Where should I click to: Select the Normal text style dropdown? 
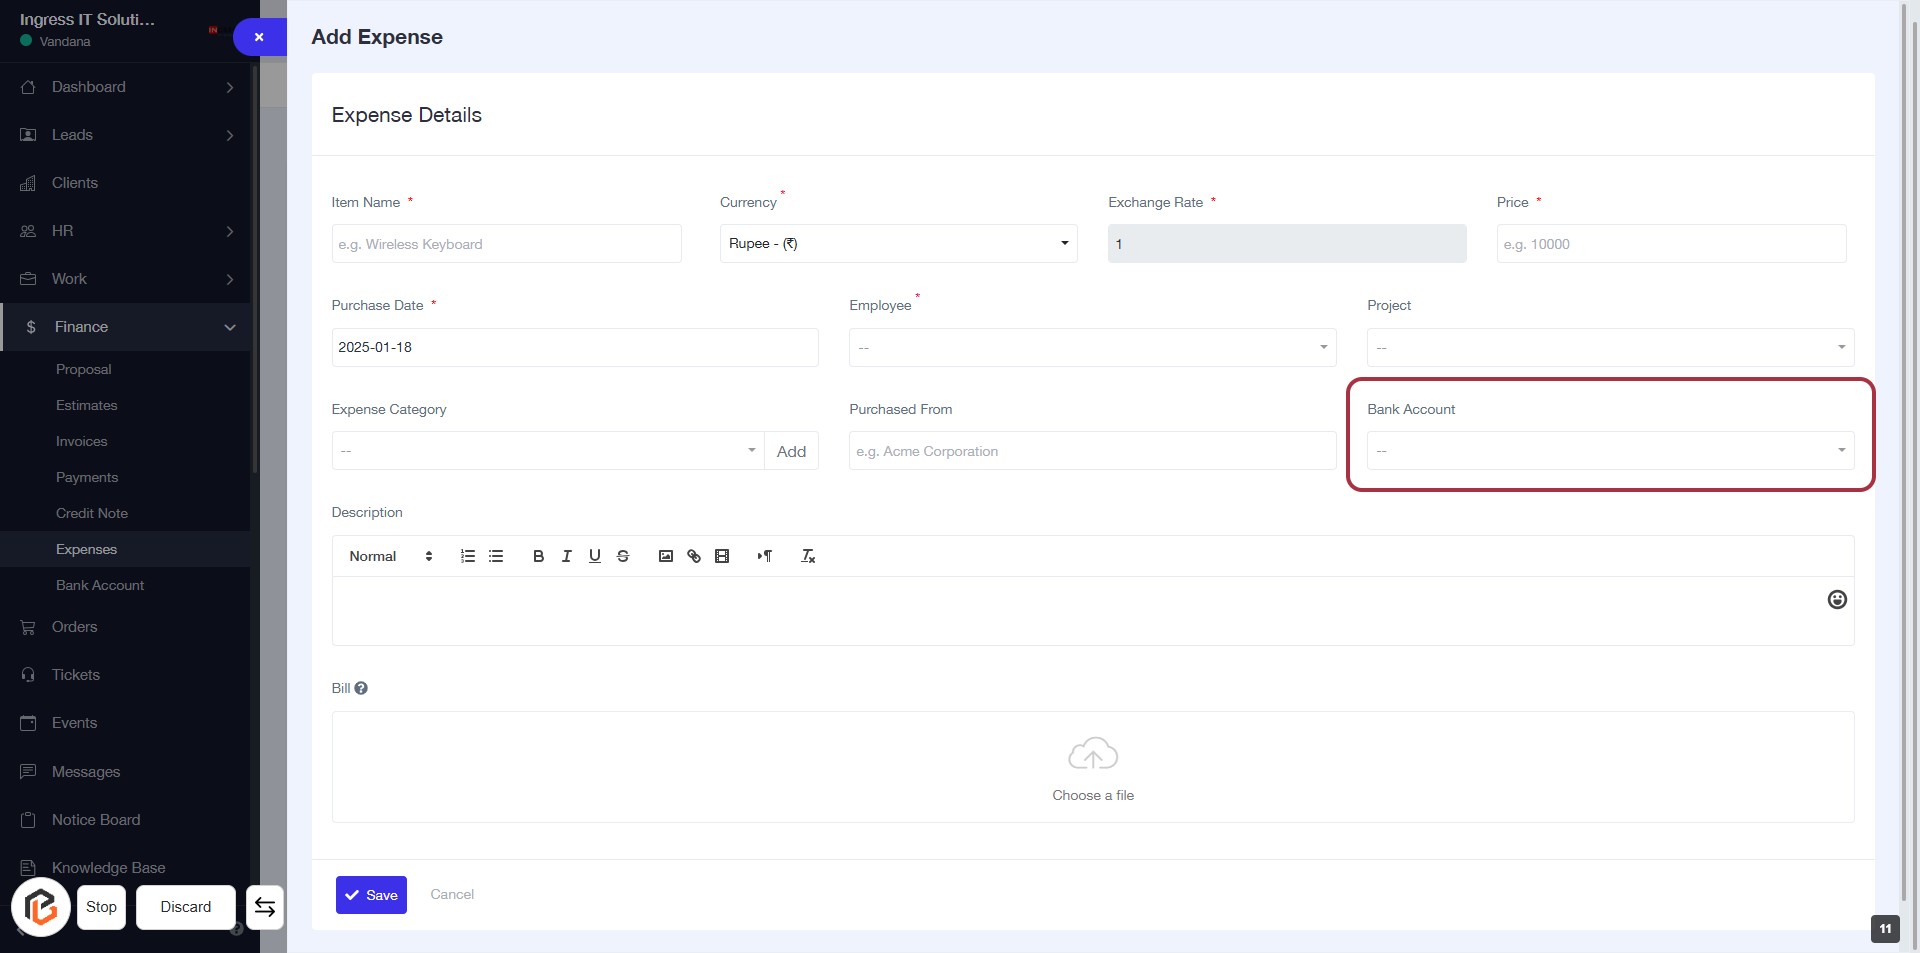pos(390,556)
